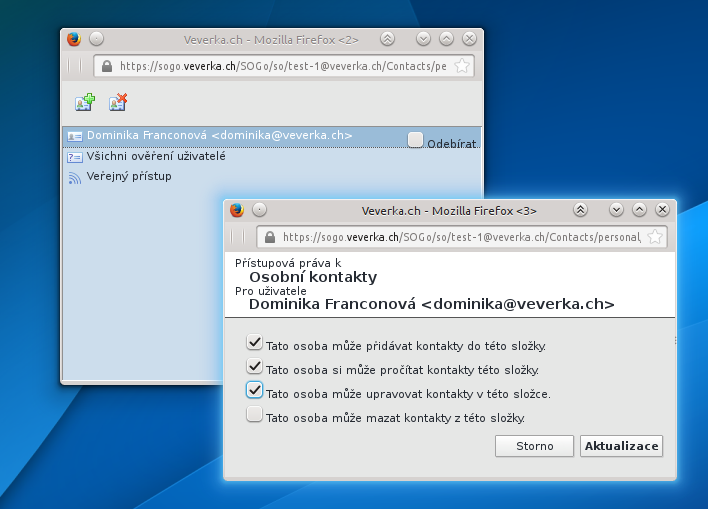Click Osobní kontakty heading text
This screenshot has width=708, height=509.
pos(313,277)
